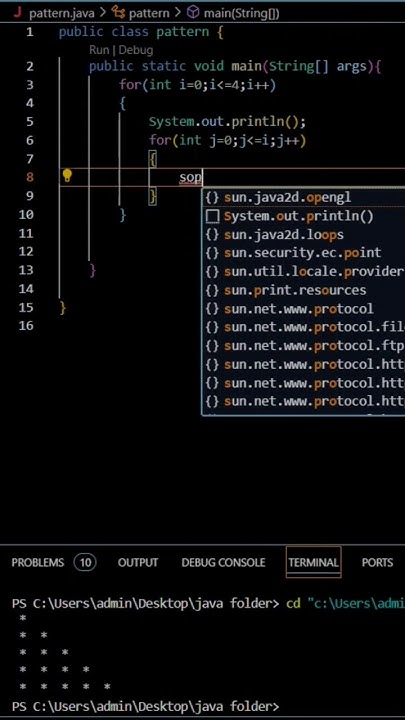This screenshot has width=405, height=720.
Task: Open the DEBUG CONSOLE tab
Action: point(223,562)
